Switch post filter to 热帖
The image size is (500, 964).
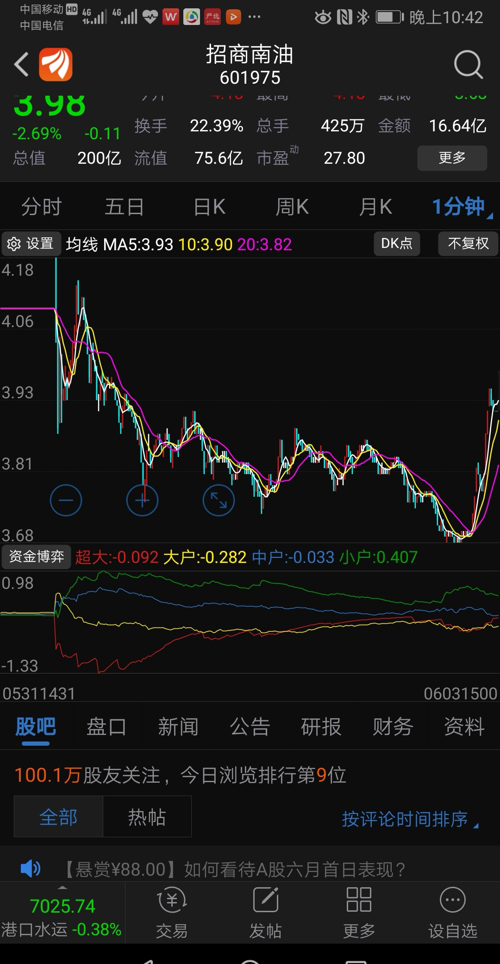pos(147,817)
